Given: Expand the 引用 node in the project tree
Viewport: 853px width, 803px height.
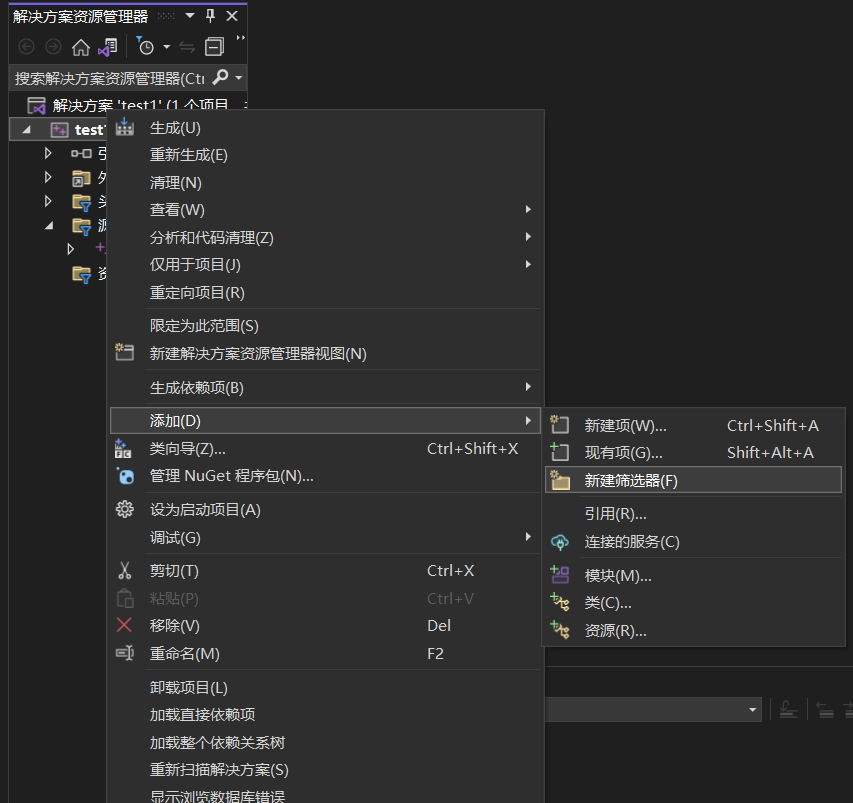Looking at the screenshot, I should point(47,153).
